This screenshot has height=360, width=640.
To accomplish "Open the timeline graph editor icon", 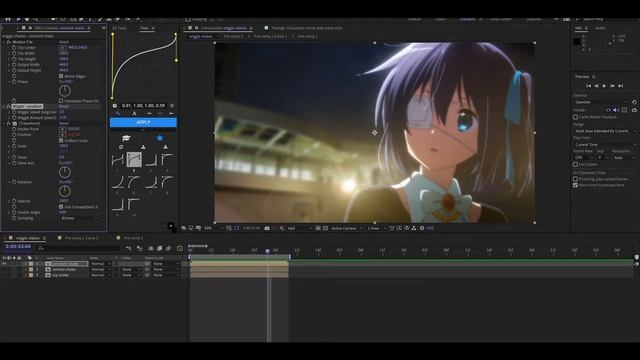I will coord(180,248).
